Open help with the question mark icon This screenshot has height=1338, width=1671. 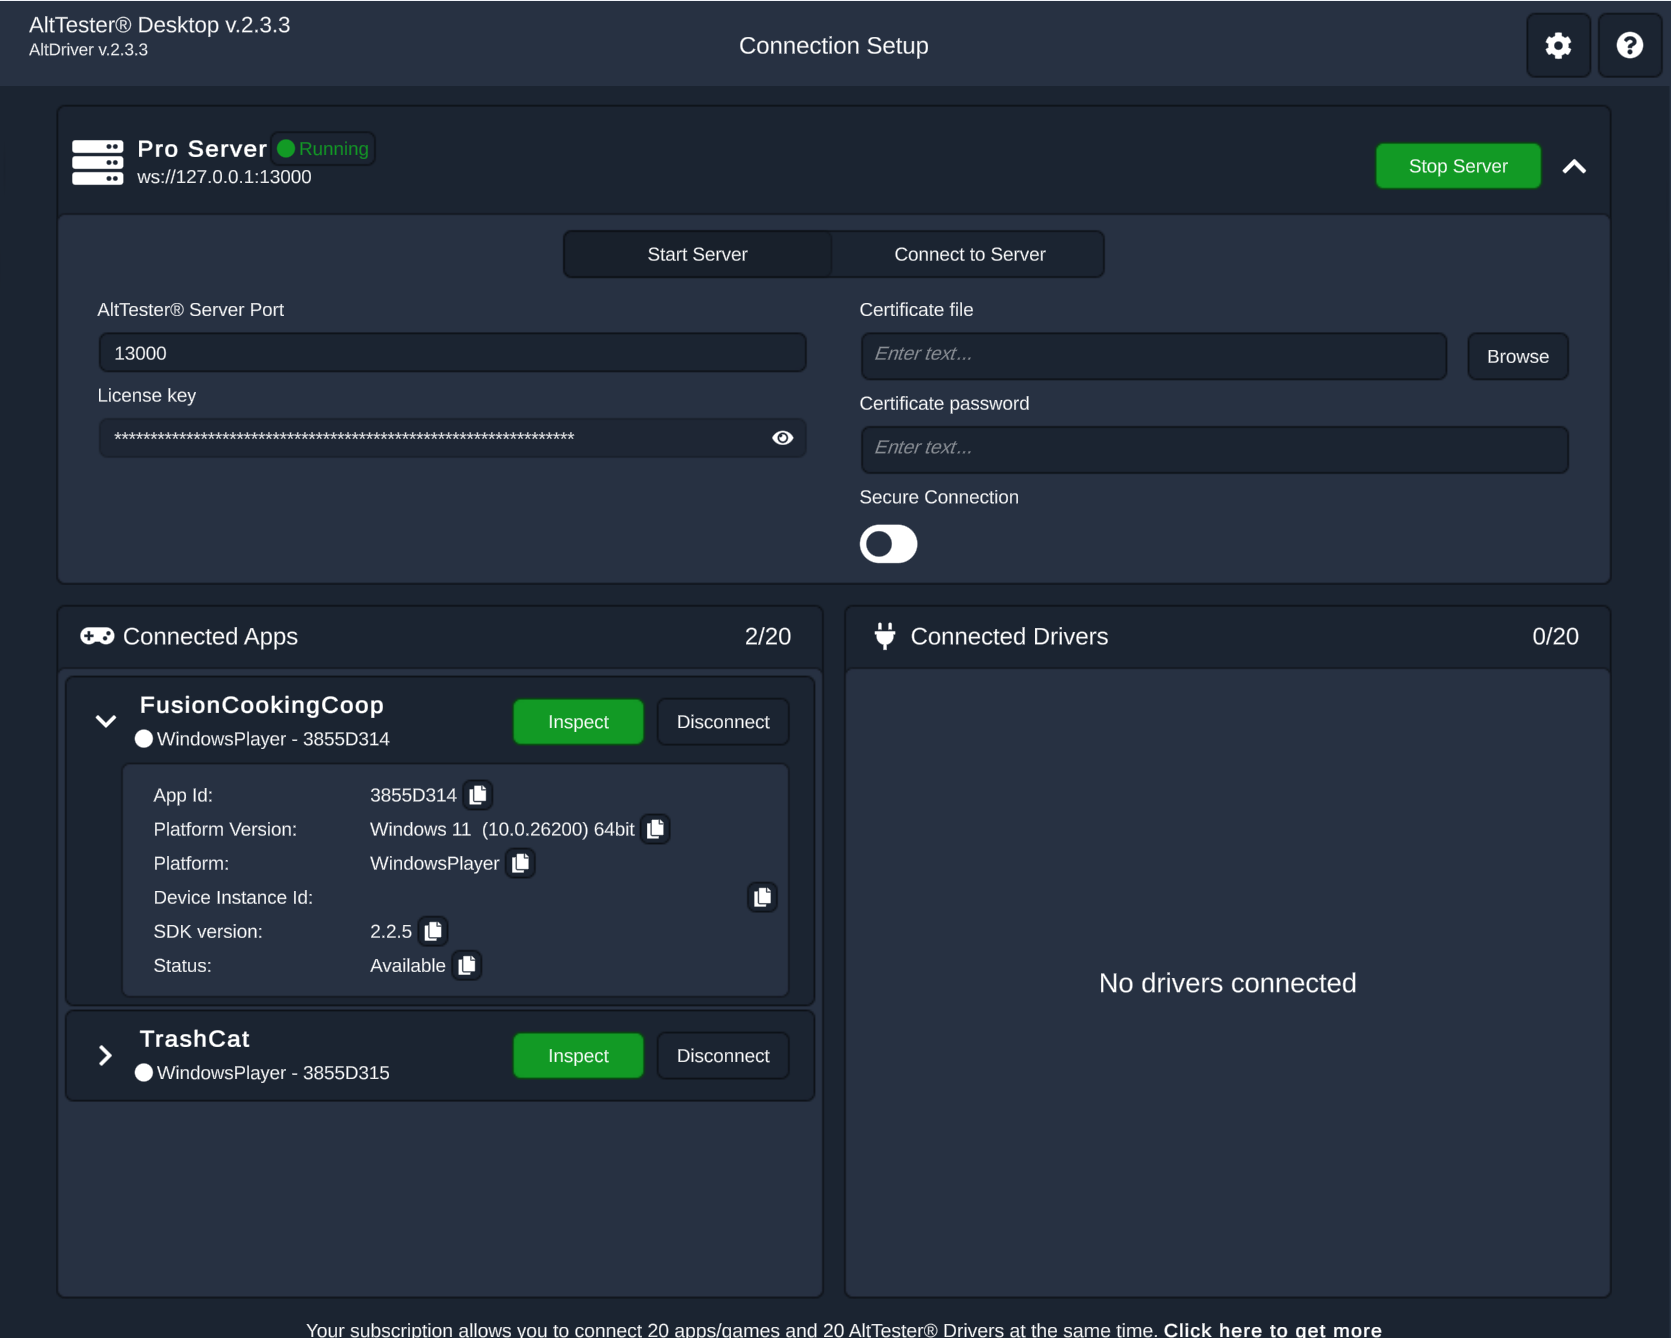(1629, 46)
